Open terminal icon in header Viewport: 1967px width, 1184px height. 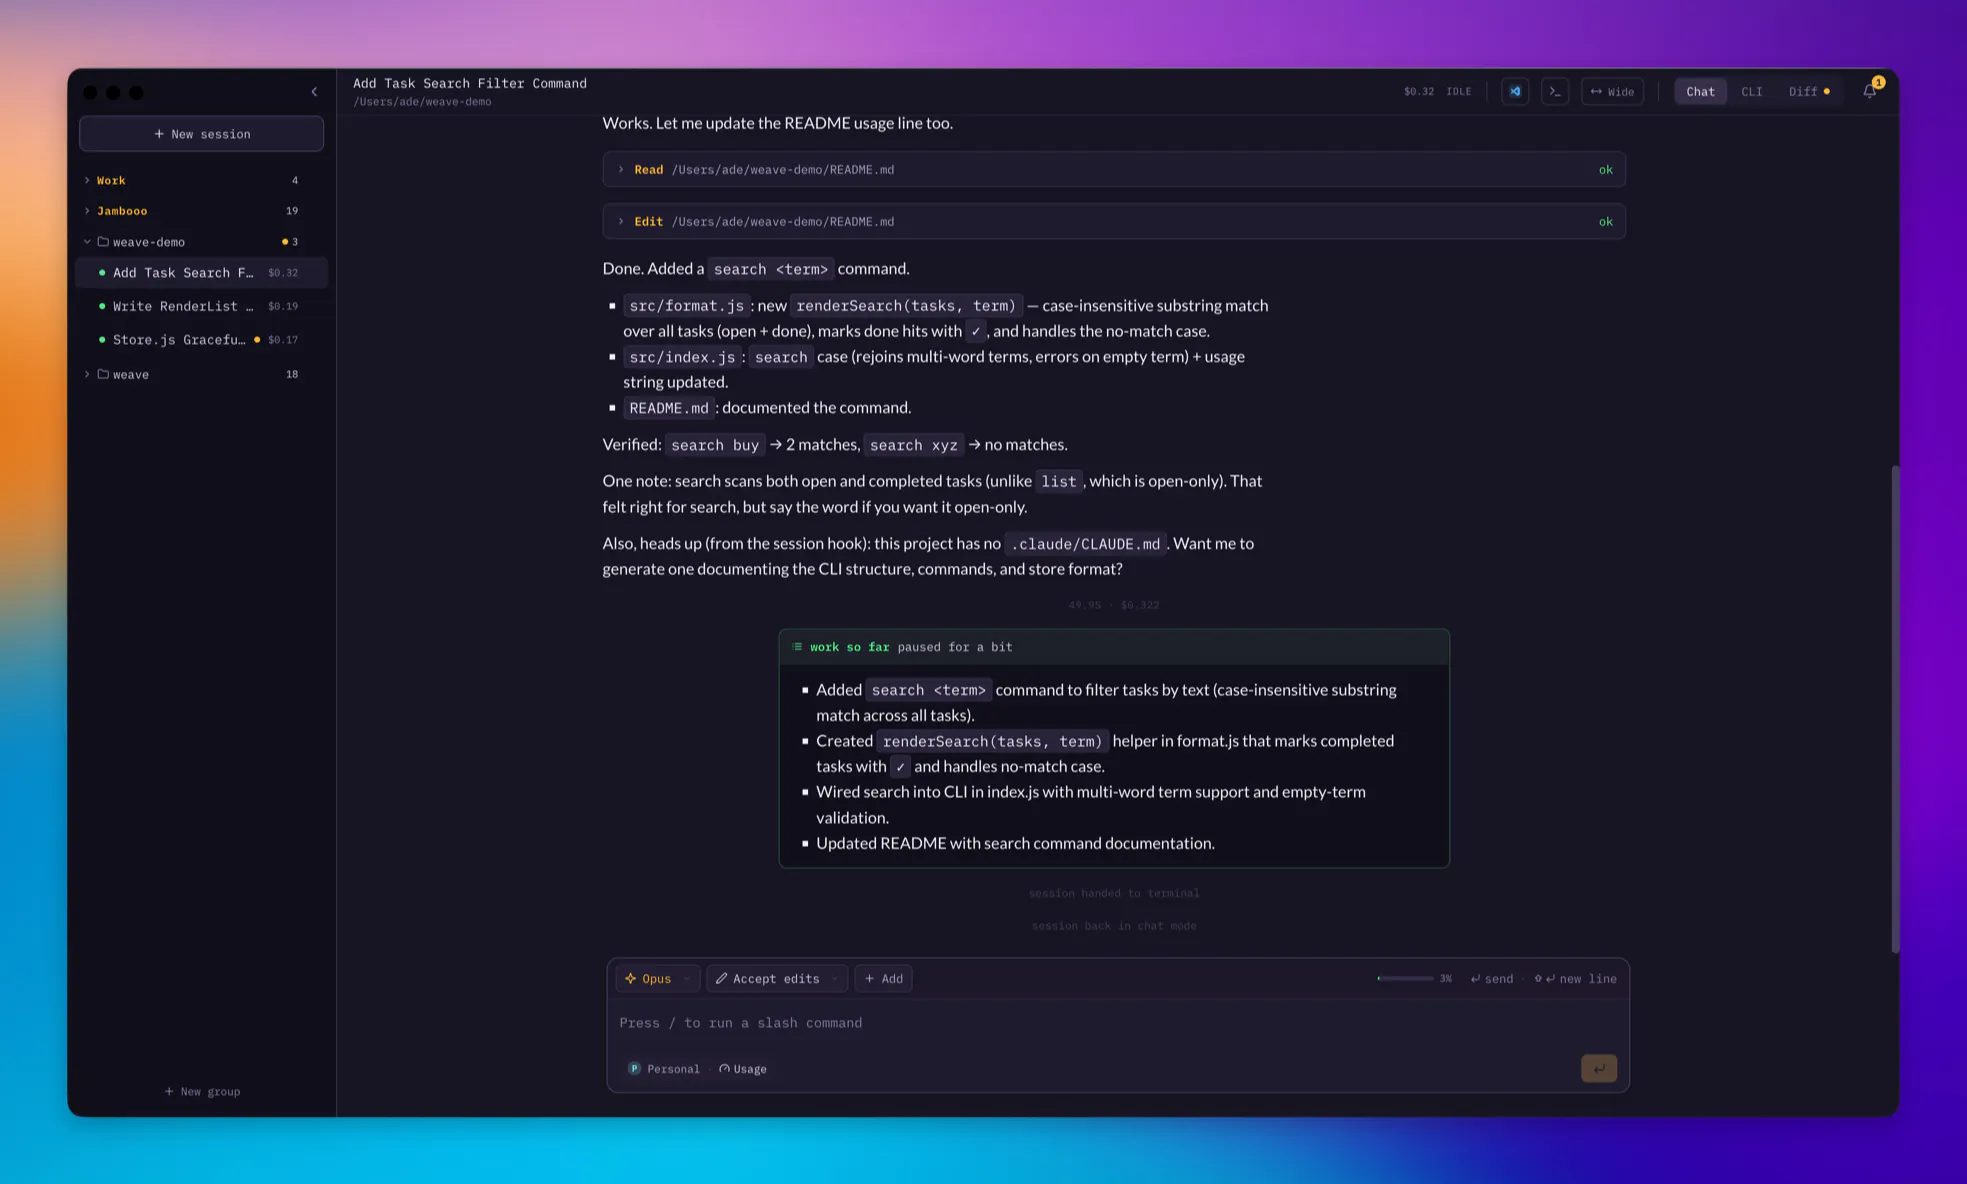[1554, 91]
